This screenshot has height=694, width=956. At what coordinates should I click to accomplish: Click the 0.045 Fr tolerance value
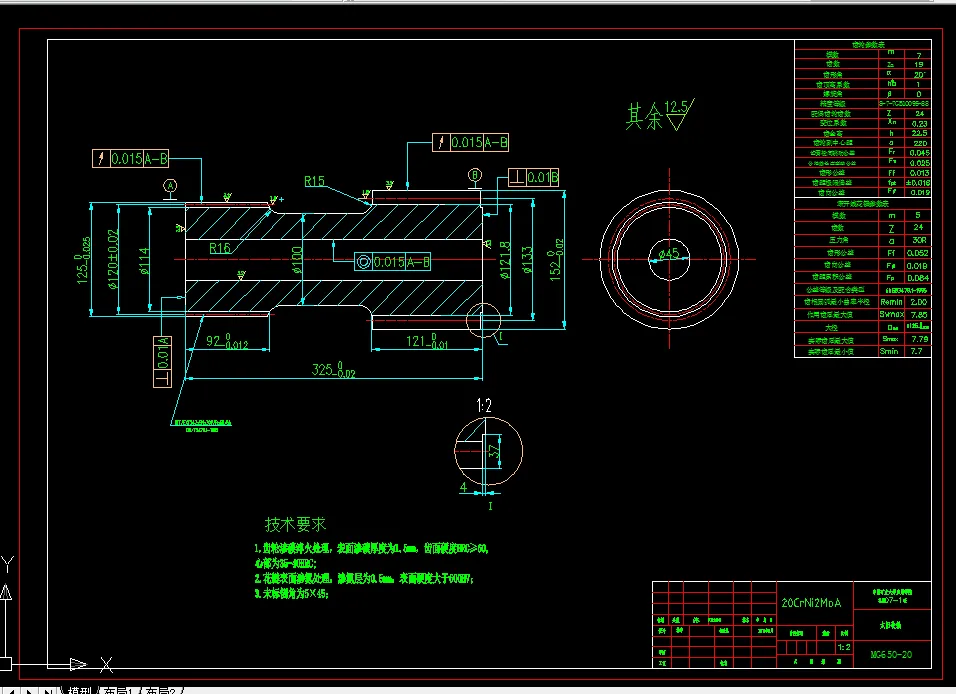coord(919,153)
